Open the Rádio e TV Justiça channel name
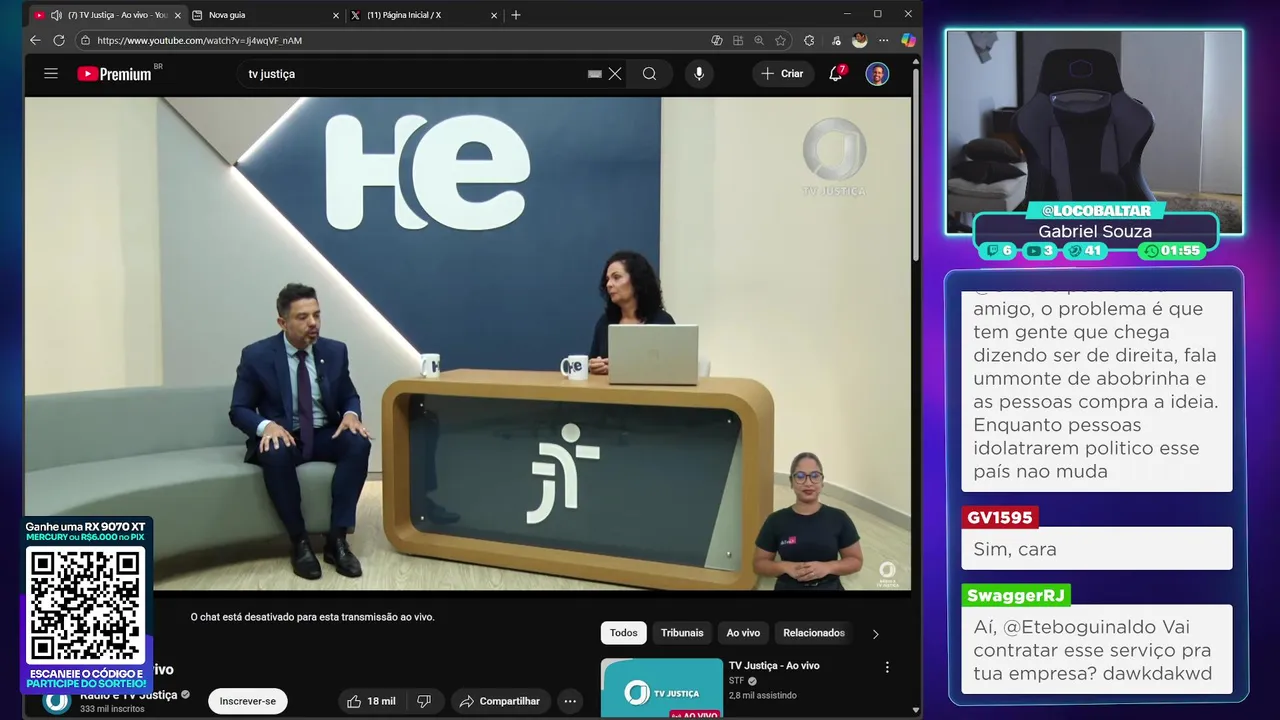Screen dimensions: 1280x720 pyautogui.click(x=129, y=695)
